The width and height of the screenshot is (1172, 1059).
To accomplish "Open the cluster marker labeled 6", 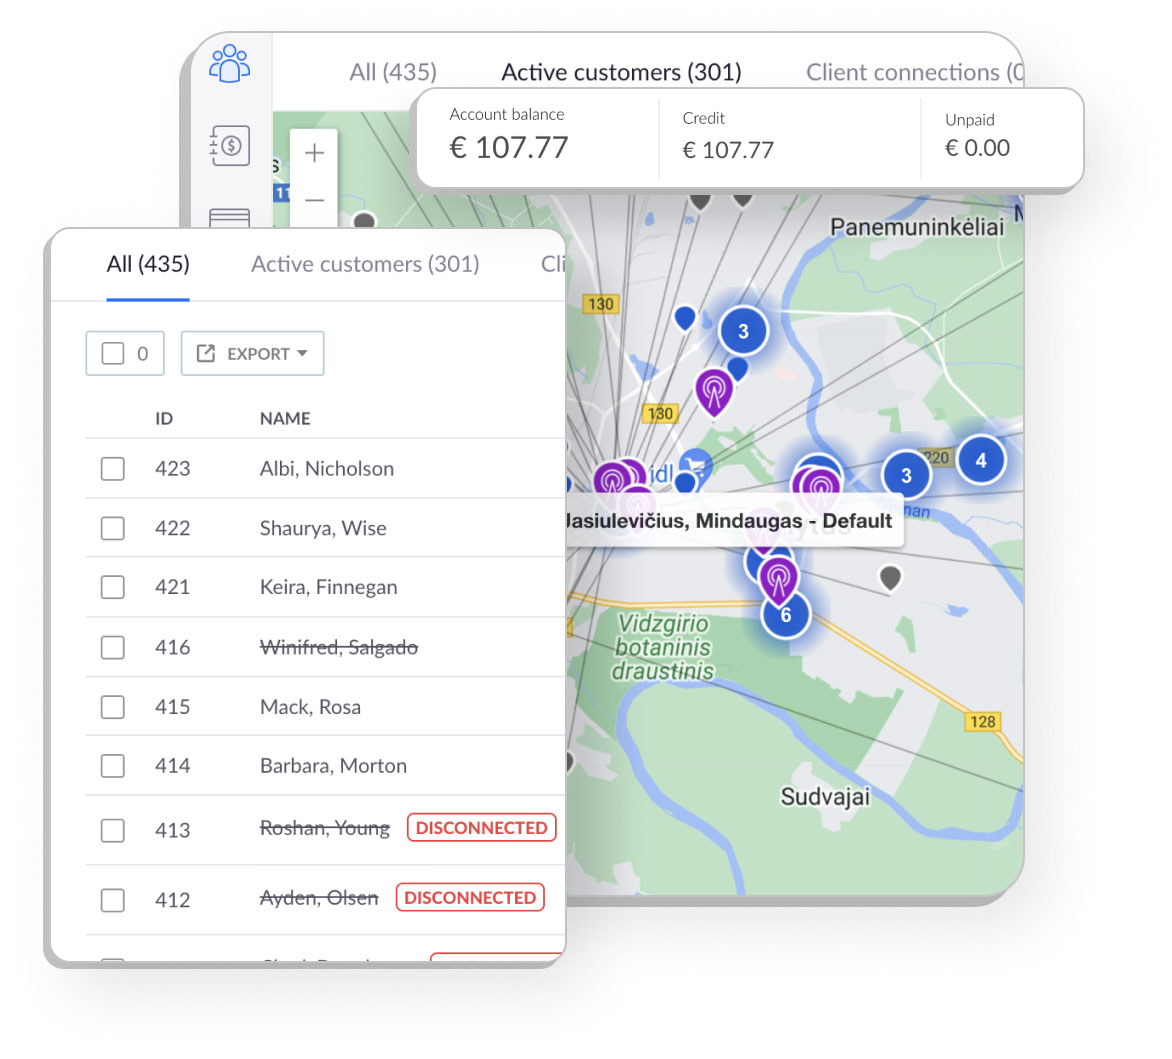I will [785, 615].
